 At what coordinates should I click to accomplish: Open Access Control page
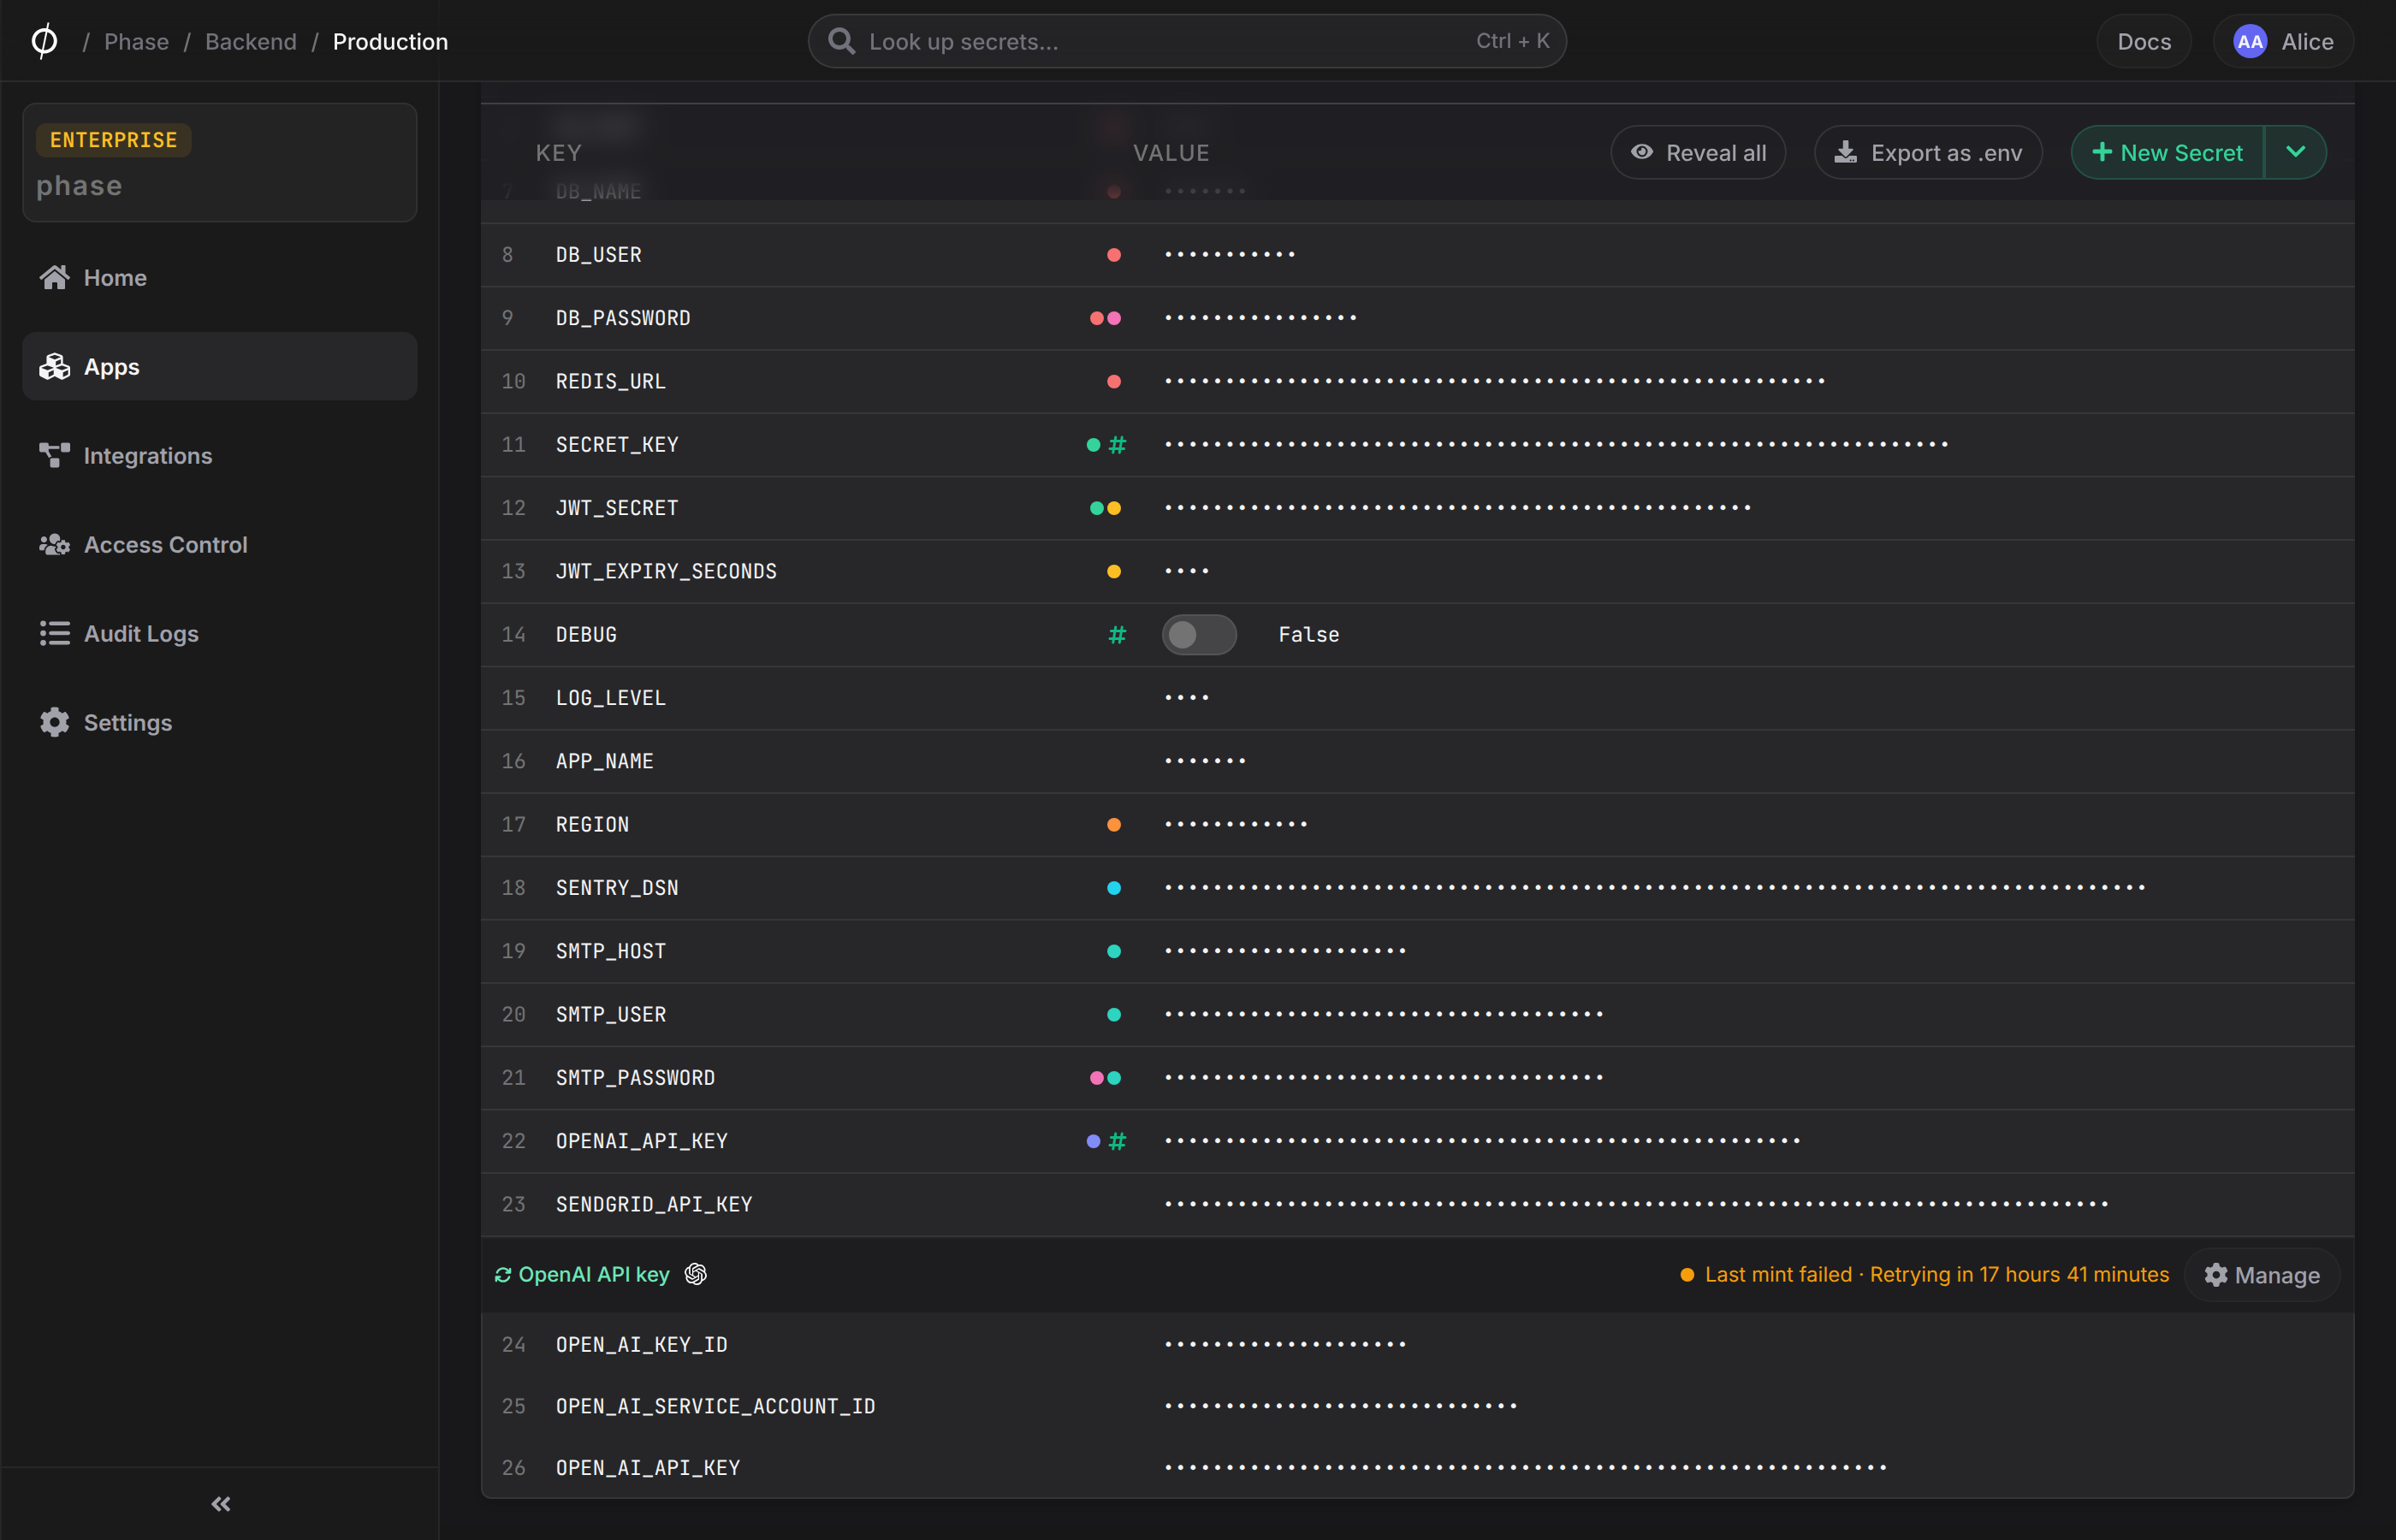(x=219, y=544)
